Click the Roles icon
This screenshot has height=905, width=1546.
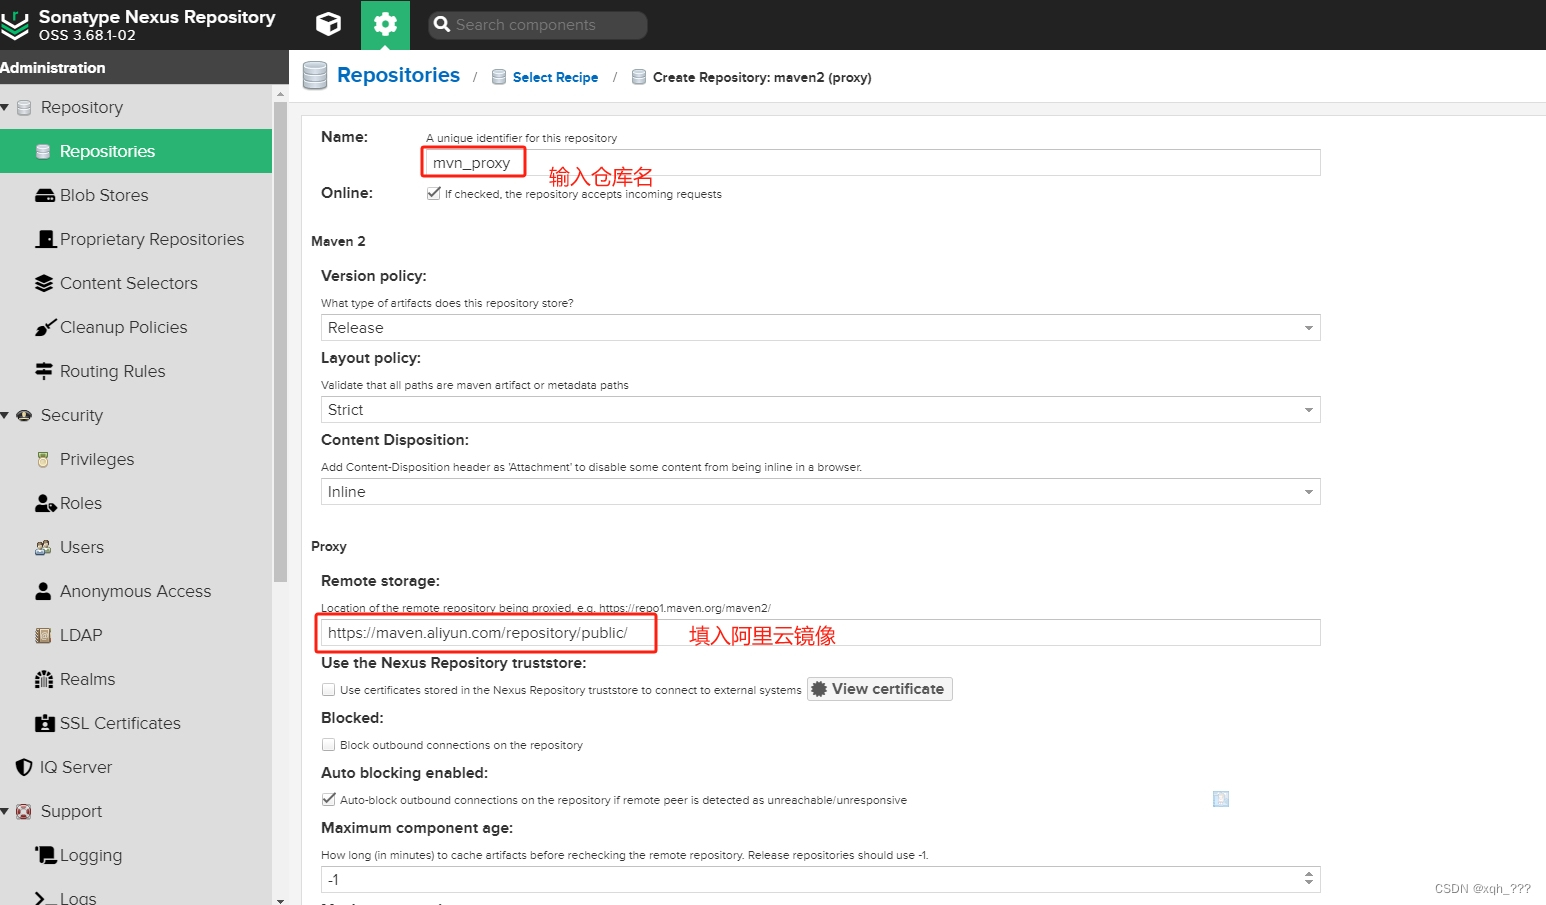tap(45, 503)
